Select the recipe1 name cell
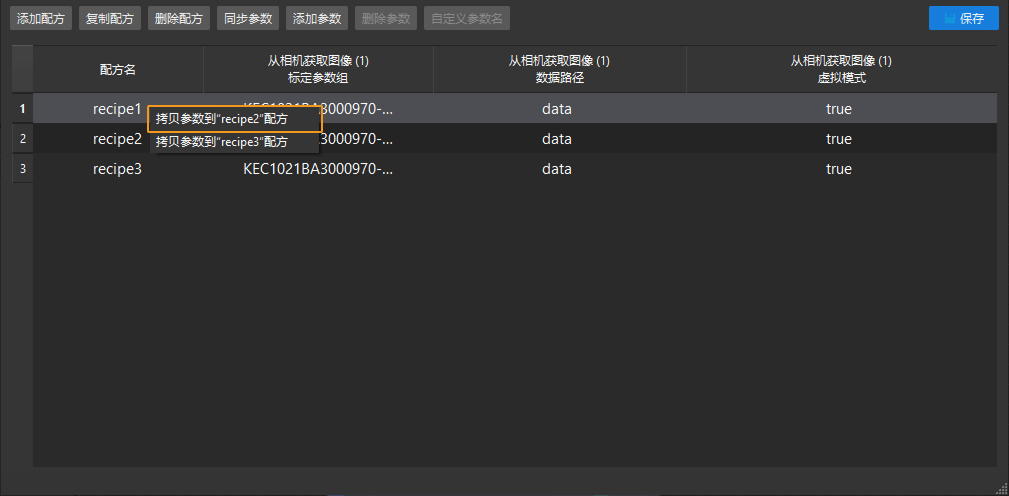Screen dimensions: 1009x496 (x=118, y=109)
